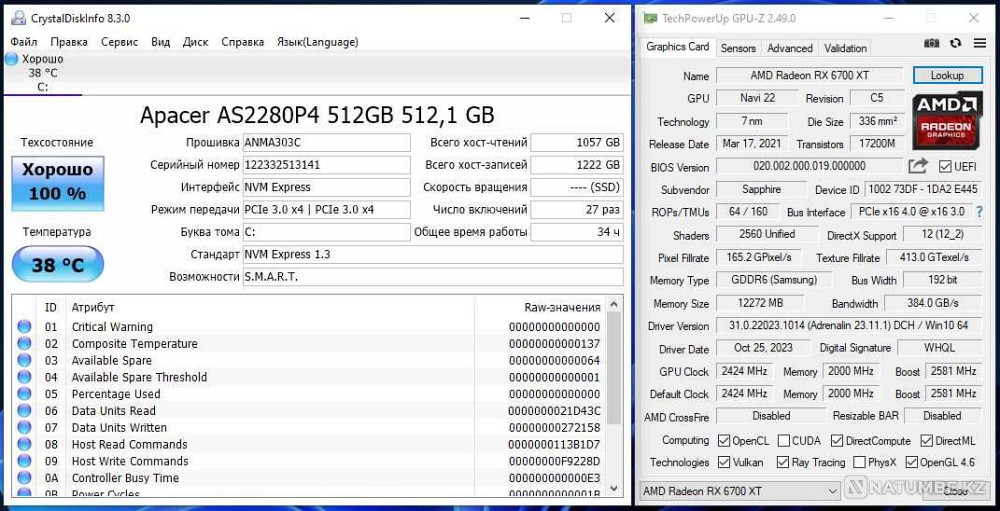This screenshot has width=1000, height=511.
Task: Click the status orb for Data Units Written
Action: 24,427
